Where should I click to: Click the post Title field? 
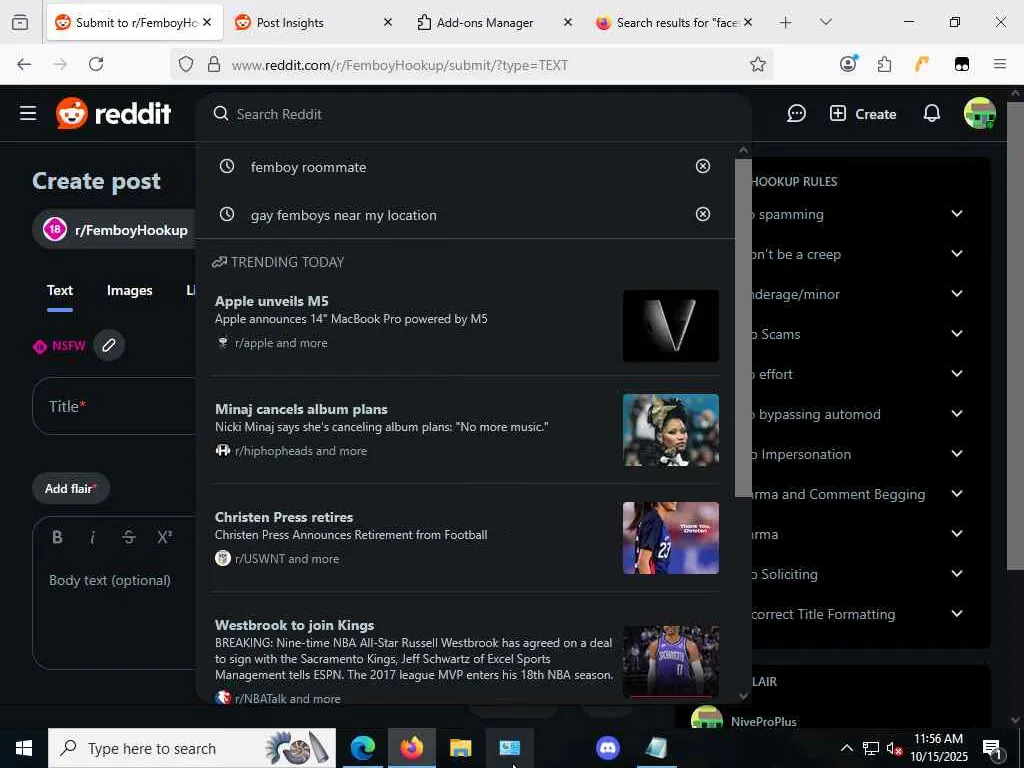[114, 406]
